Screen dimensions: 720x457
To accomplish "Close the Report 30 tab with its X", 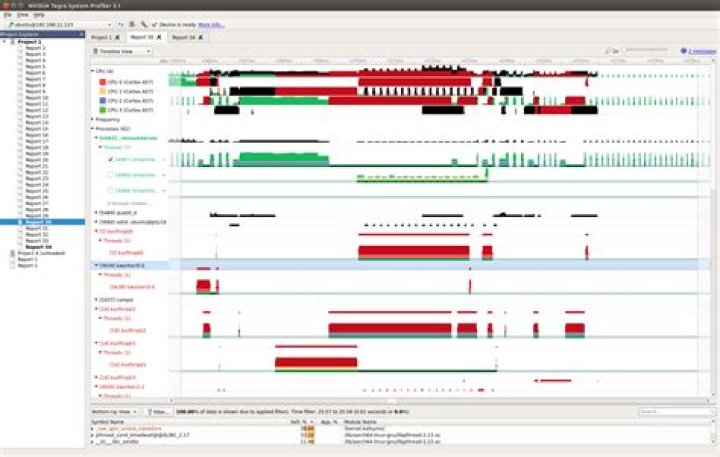I will point(159,37).
